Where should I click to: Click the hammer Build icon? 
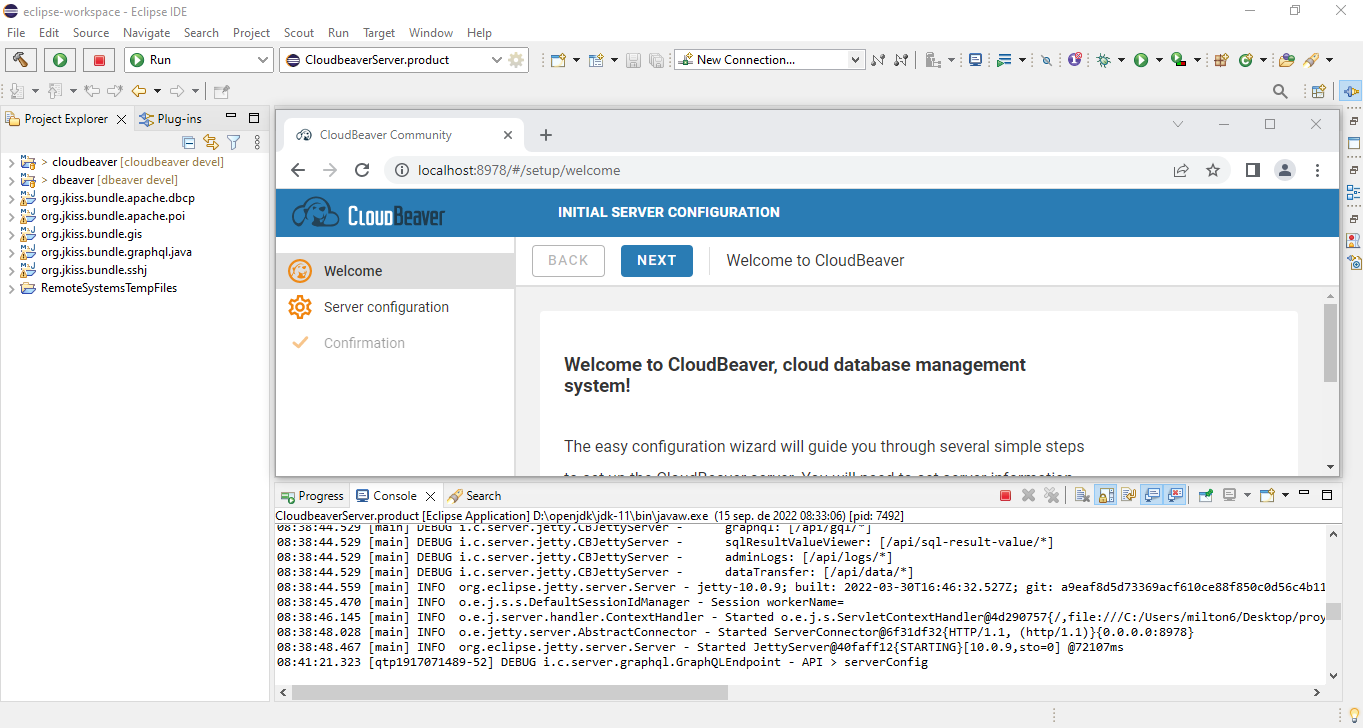[x=20, y=59]
